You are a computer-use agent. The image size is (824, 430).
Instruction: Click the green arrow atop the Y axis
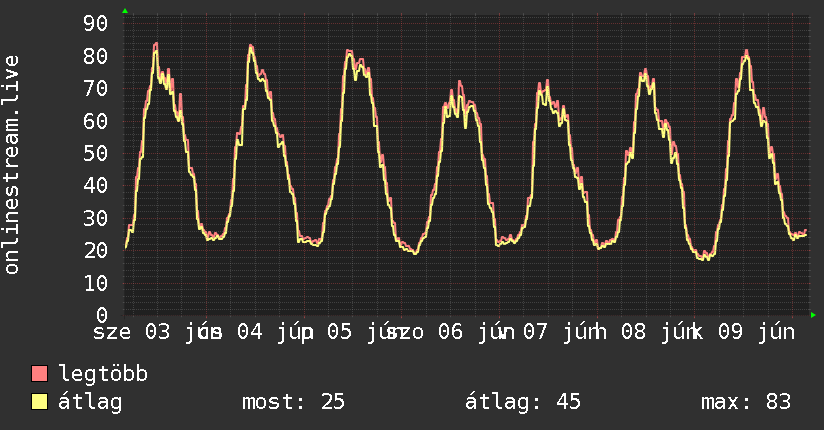[125, 11]
